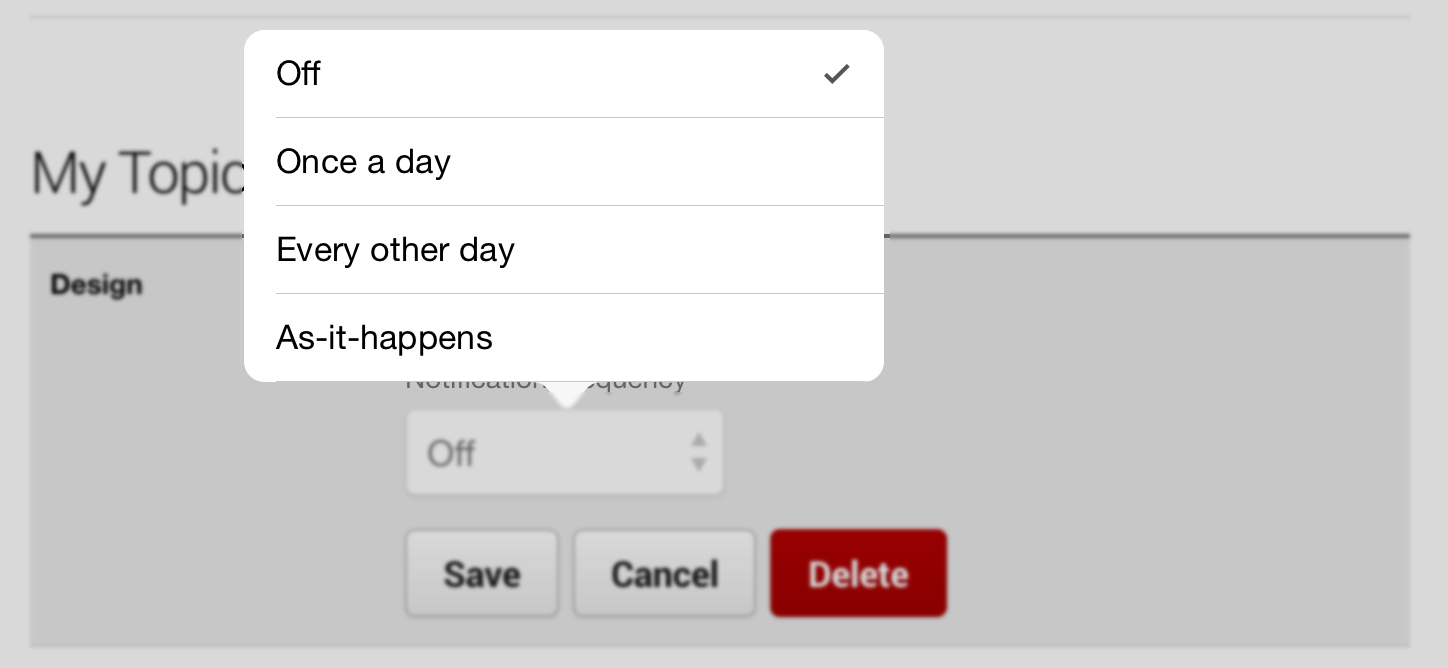
Task: Choose "Once a day" frequency
Action: pos(564,162)
